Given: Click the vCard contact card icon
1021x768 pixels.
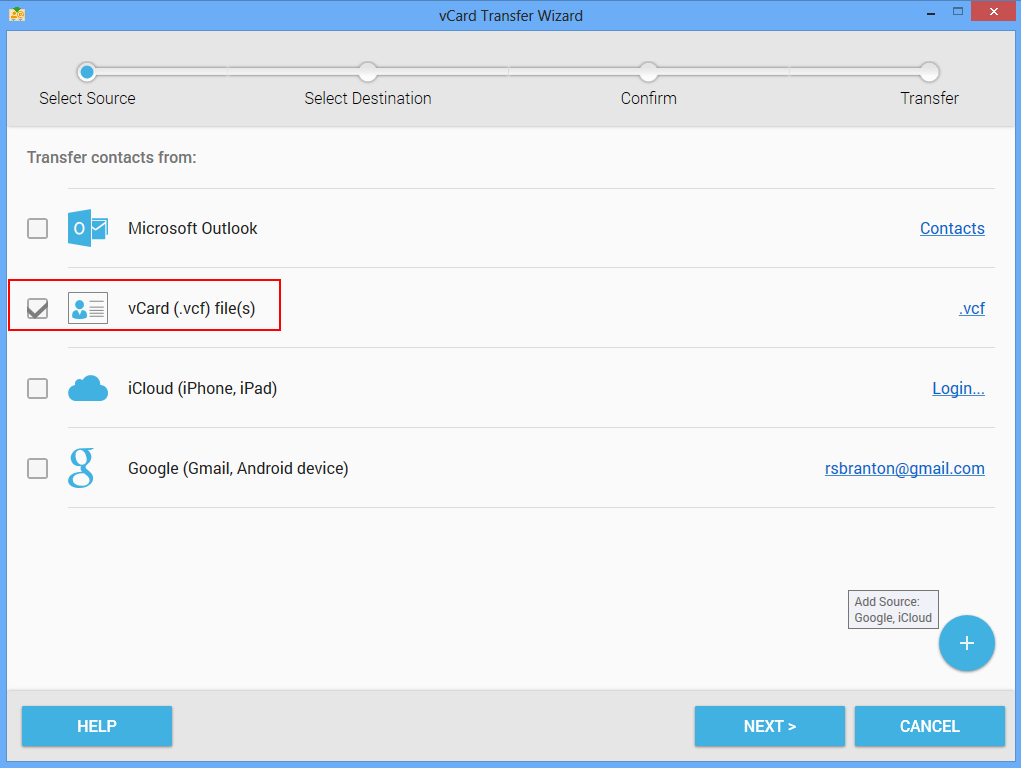Looking at the screenshot, I should point(87,308).
